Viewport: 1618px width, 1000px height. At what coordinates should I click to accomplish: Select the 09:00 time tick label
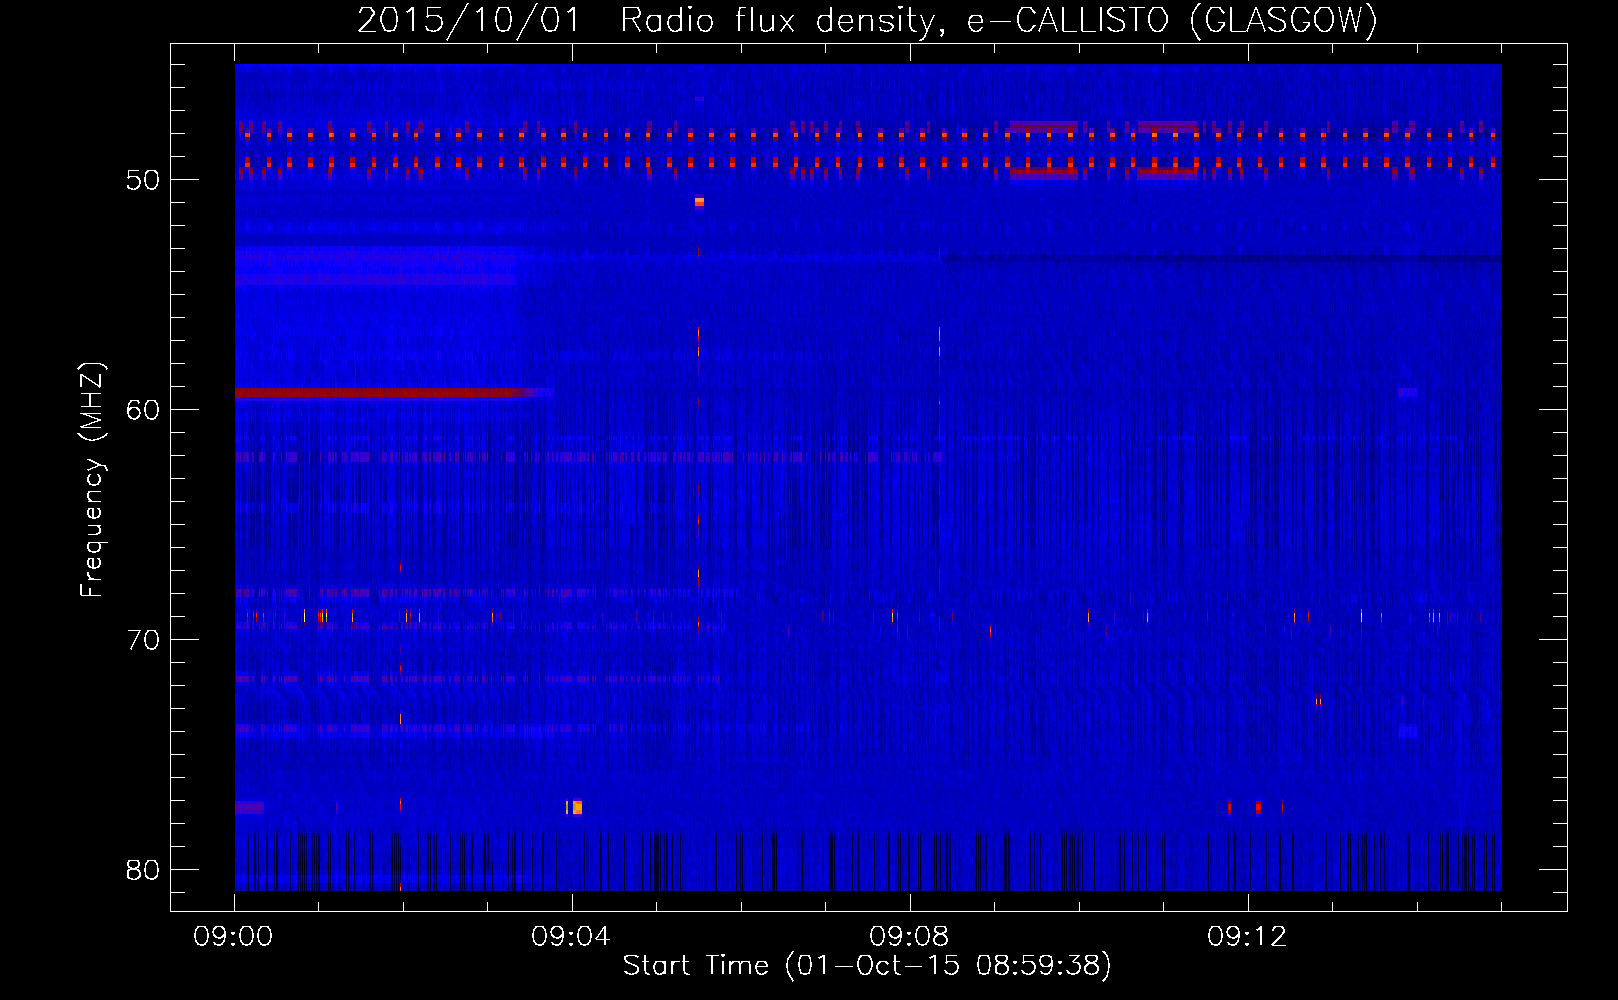pyautogui.click(x=234, y=937)
